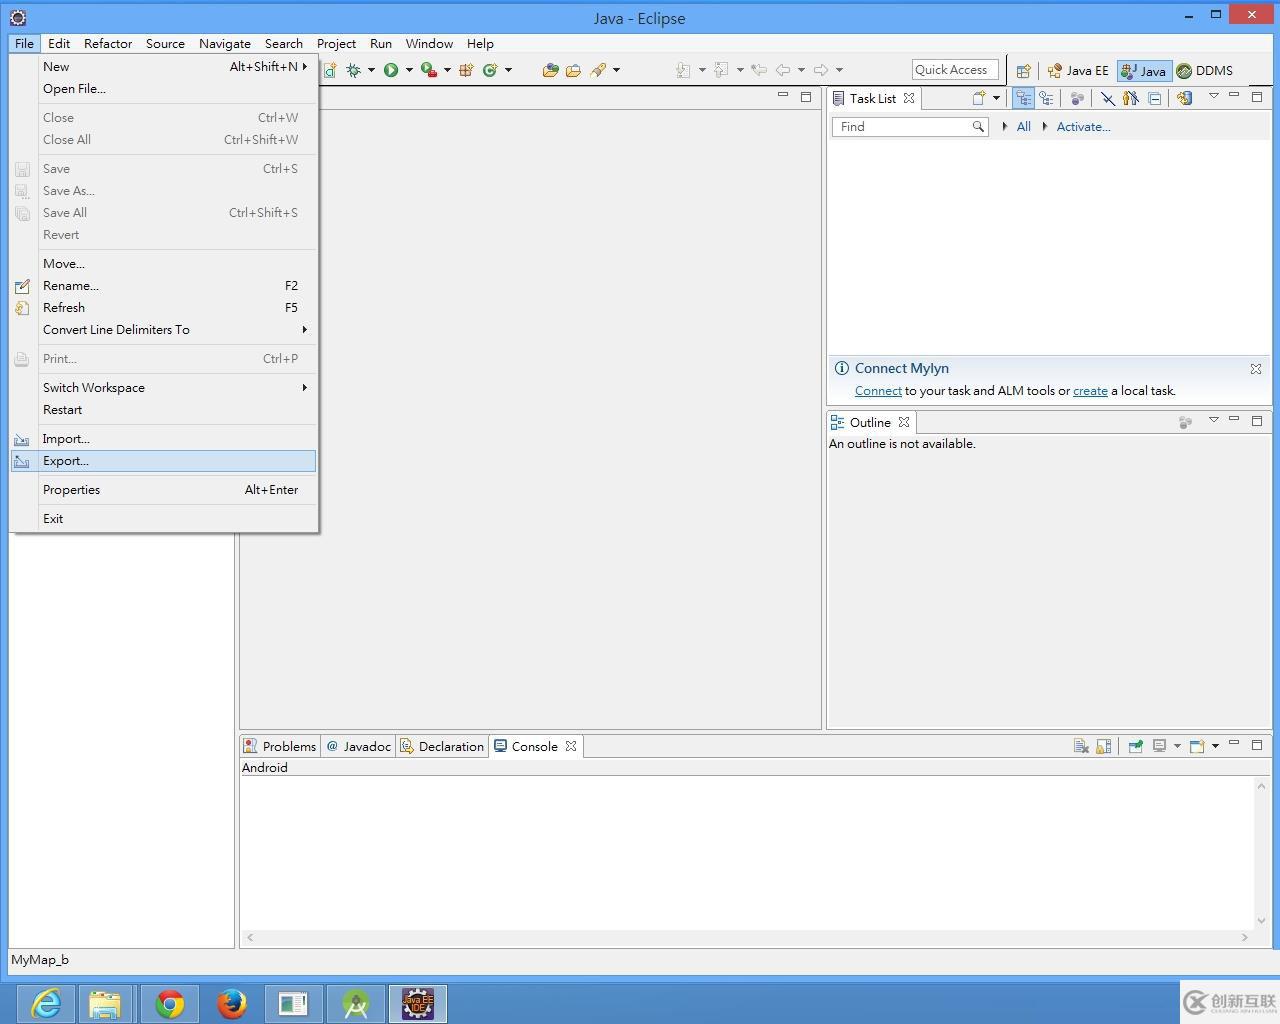Open Internet Explorer from taskbar
The width and height of the screenshot is (1280, 1024).
(46, 1003)
